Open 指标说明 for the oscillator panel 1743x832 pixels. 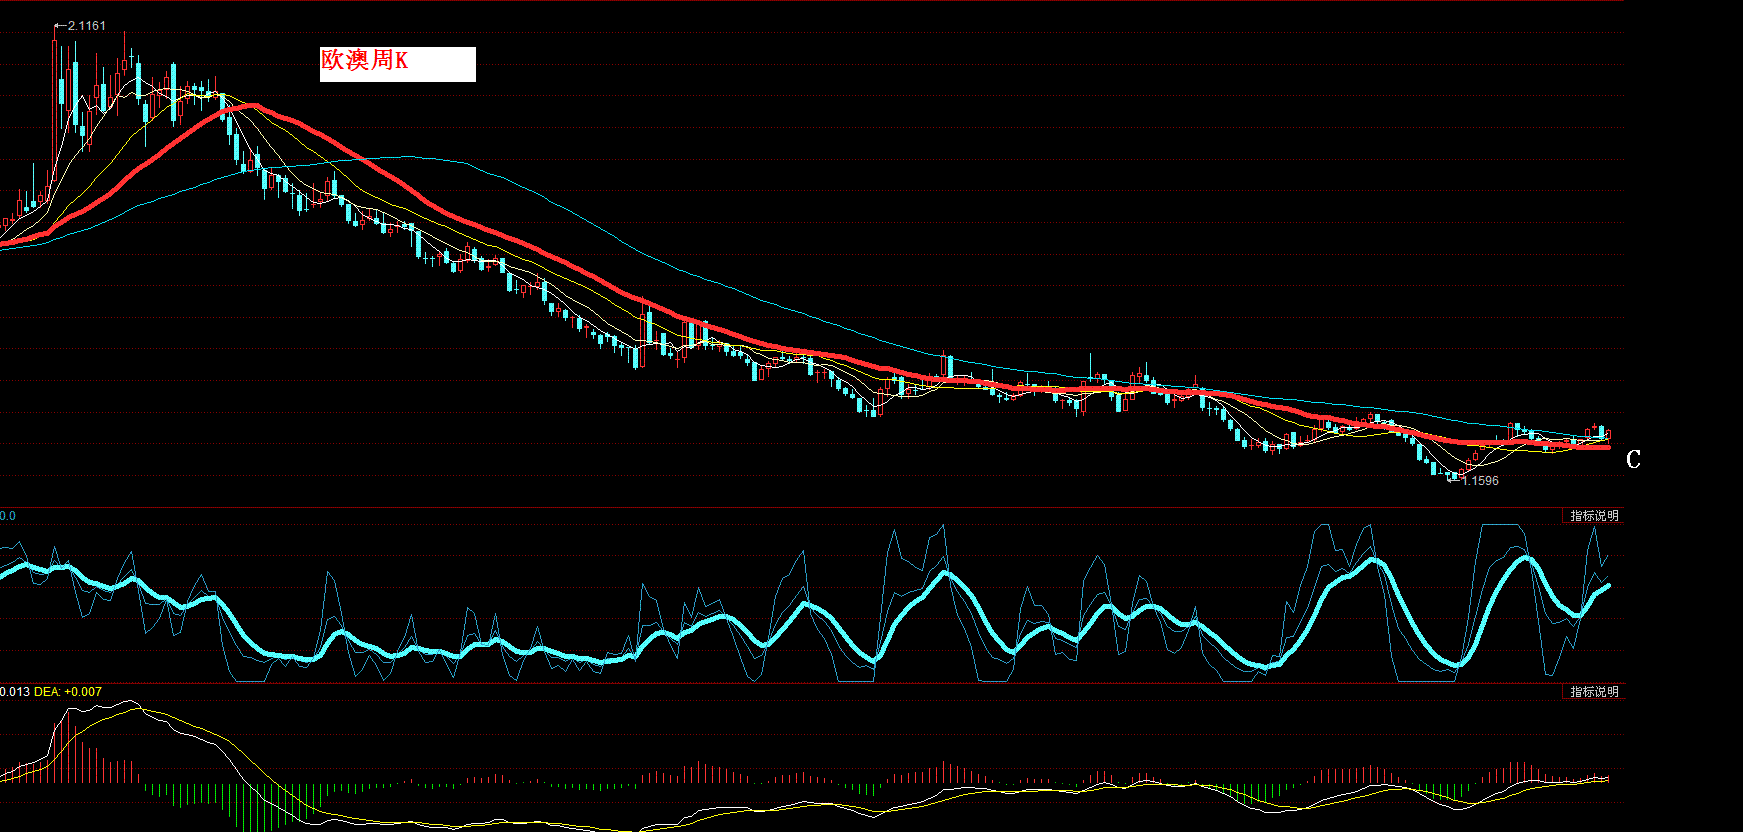1593,516
